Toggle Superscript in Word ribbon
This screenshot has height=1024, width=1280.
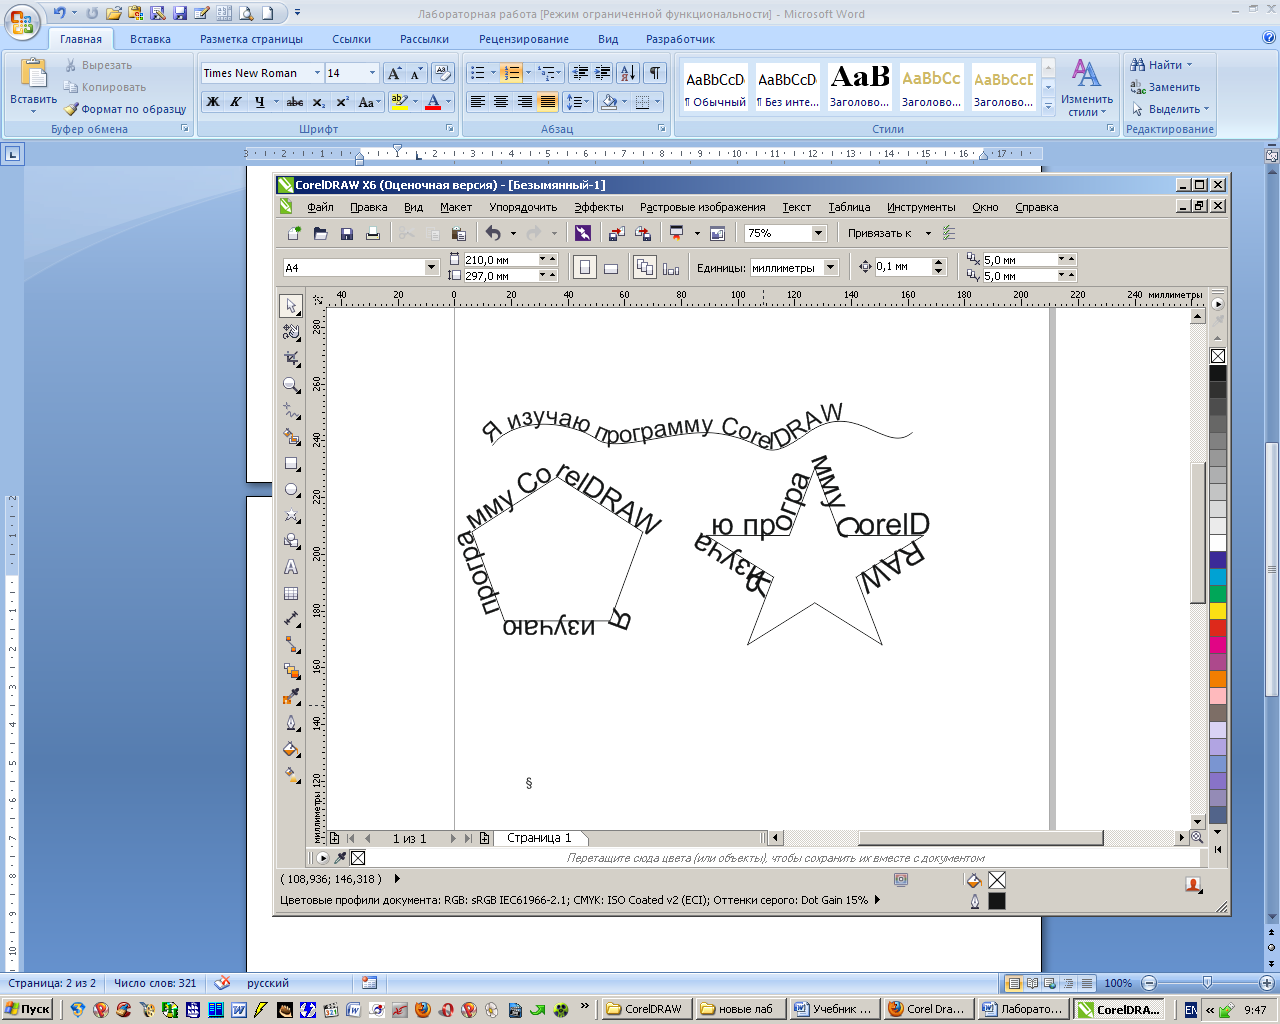coord(342,102)
